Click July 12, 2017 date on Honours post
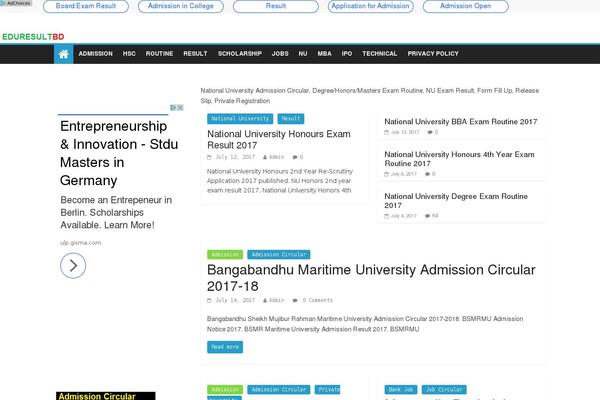Viewport: 600px width, 400px height. coord(235,157)
